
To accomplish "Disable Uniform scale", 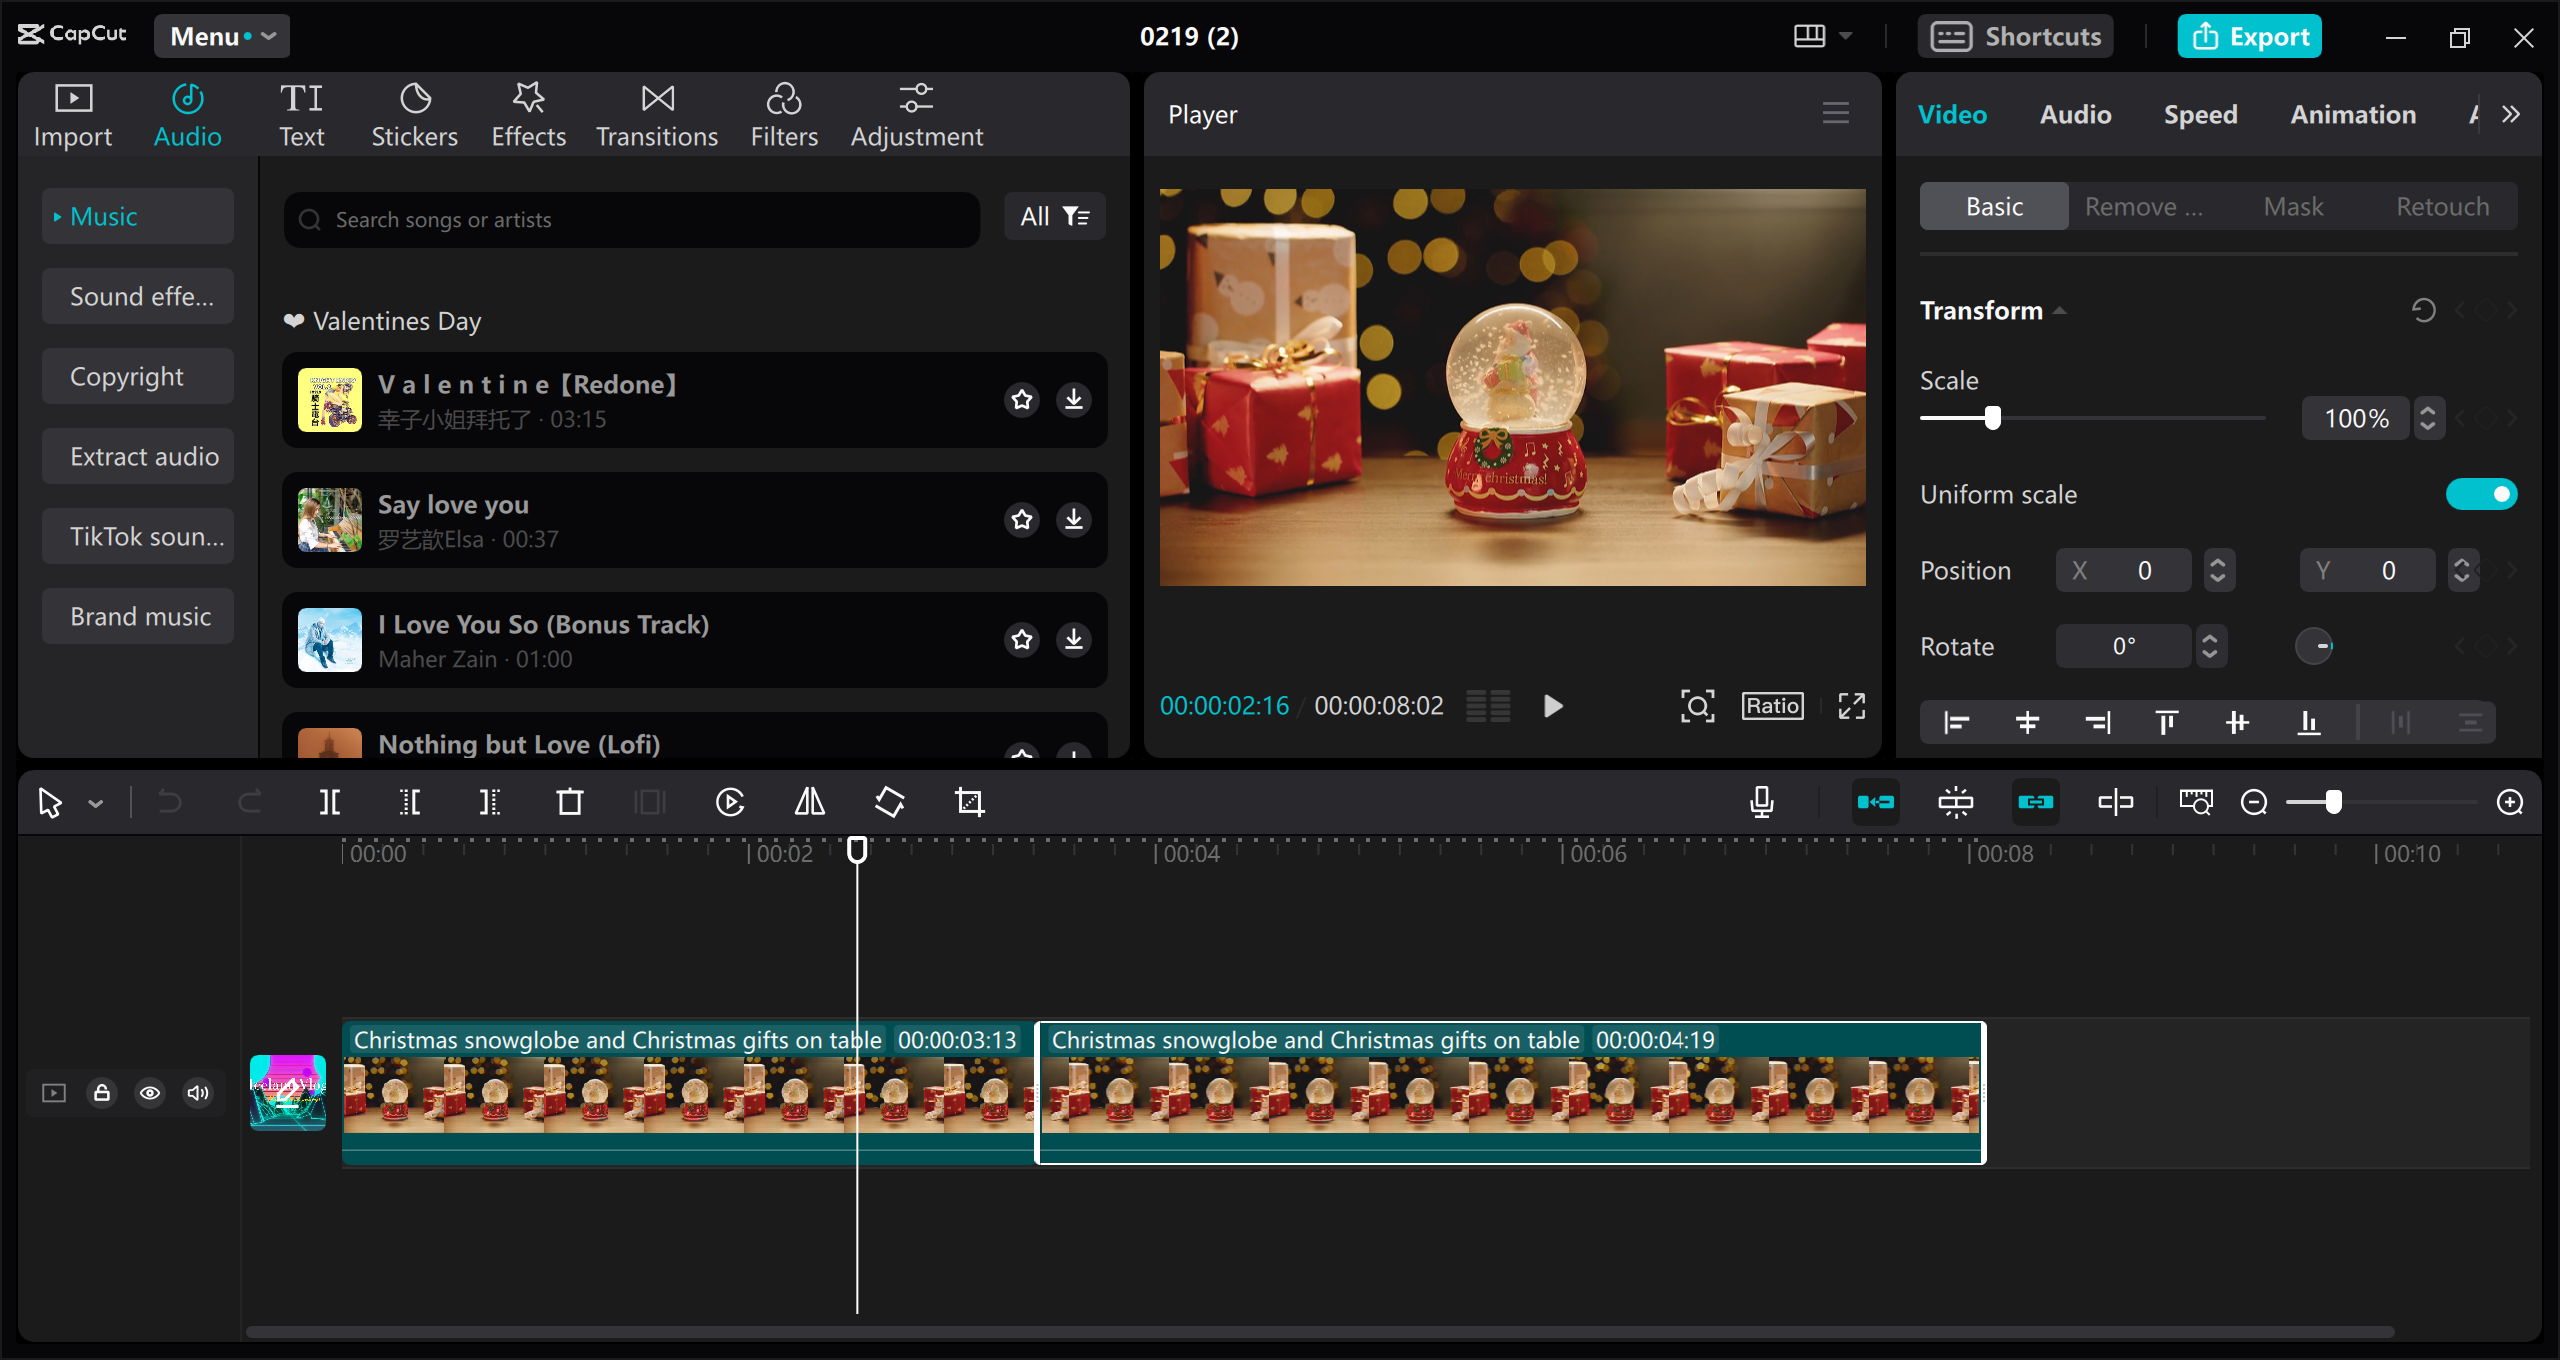I will pyautogui.click(x=2482, y=493).
